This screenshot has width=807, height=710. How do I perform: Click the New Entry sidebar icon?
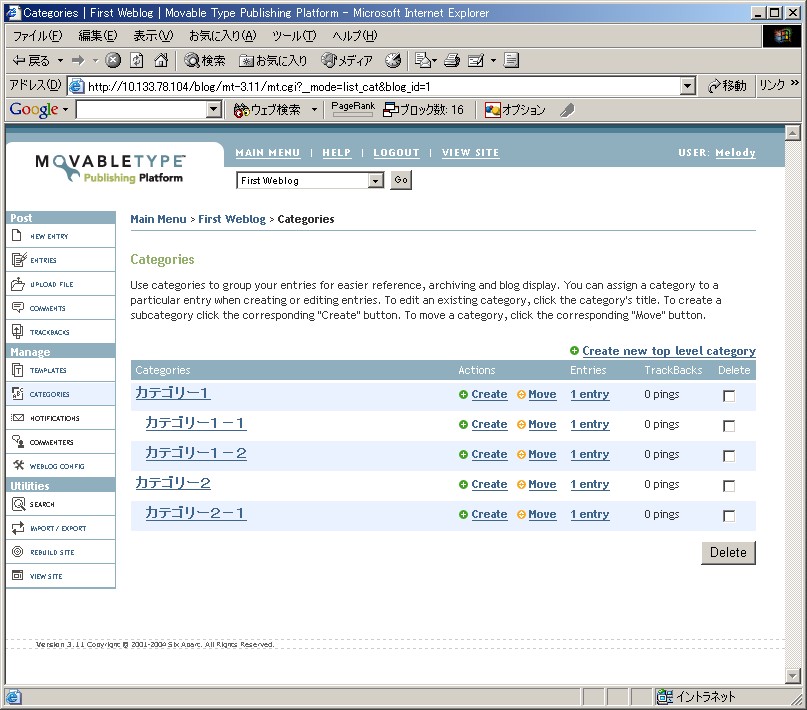click(18, 236)
